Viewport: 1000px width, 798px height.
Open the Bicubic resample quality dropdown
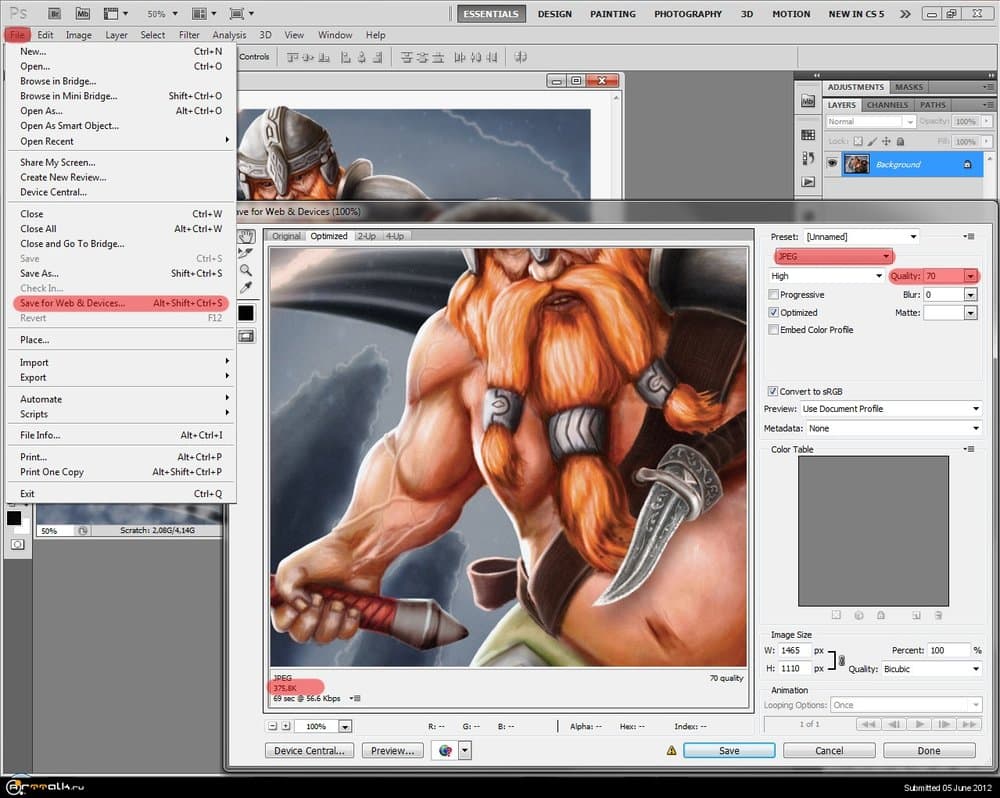click(x=932, y=668)
